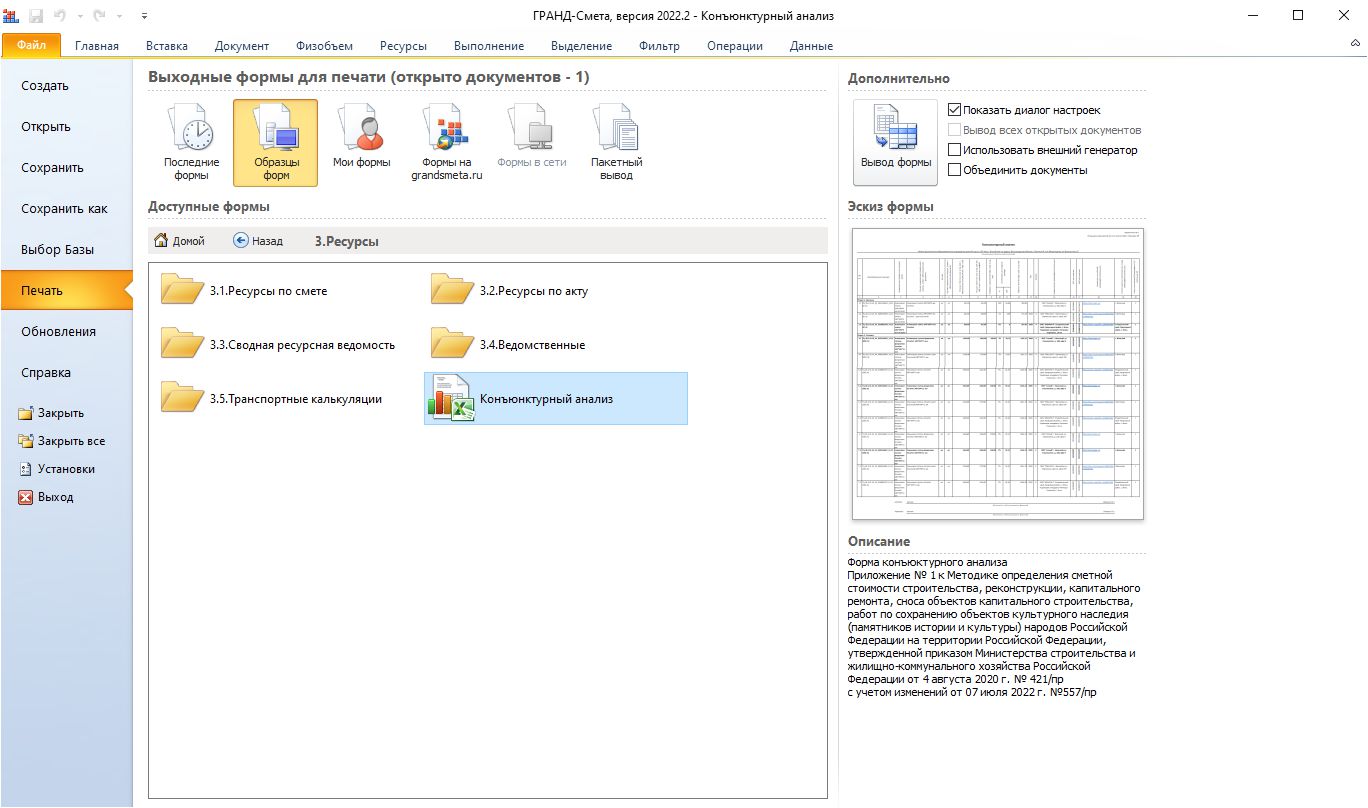This screenshot has width=1368, height=808.
Task: Open Формы на grandsmeta.ru icon
Action: point(446,142)
